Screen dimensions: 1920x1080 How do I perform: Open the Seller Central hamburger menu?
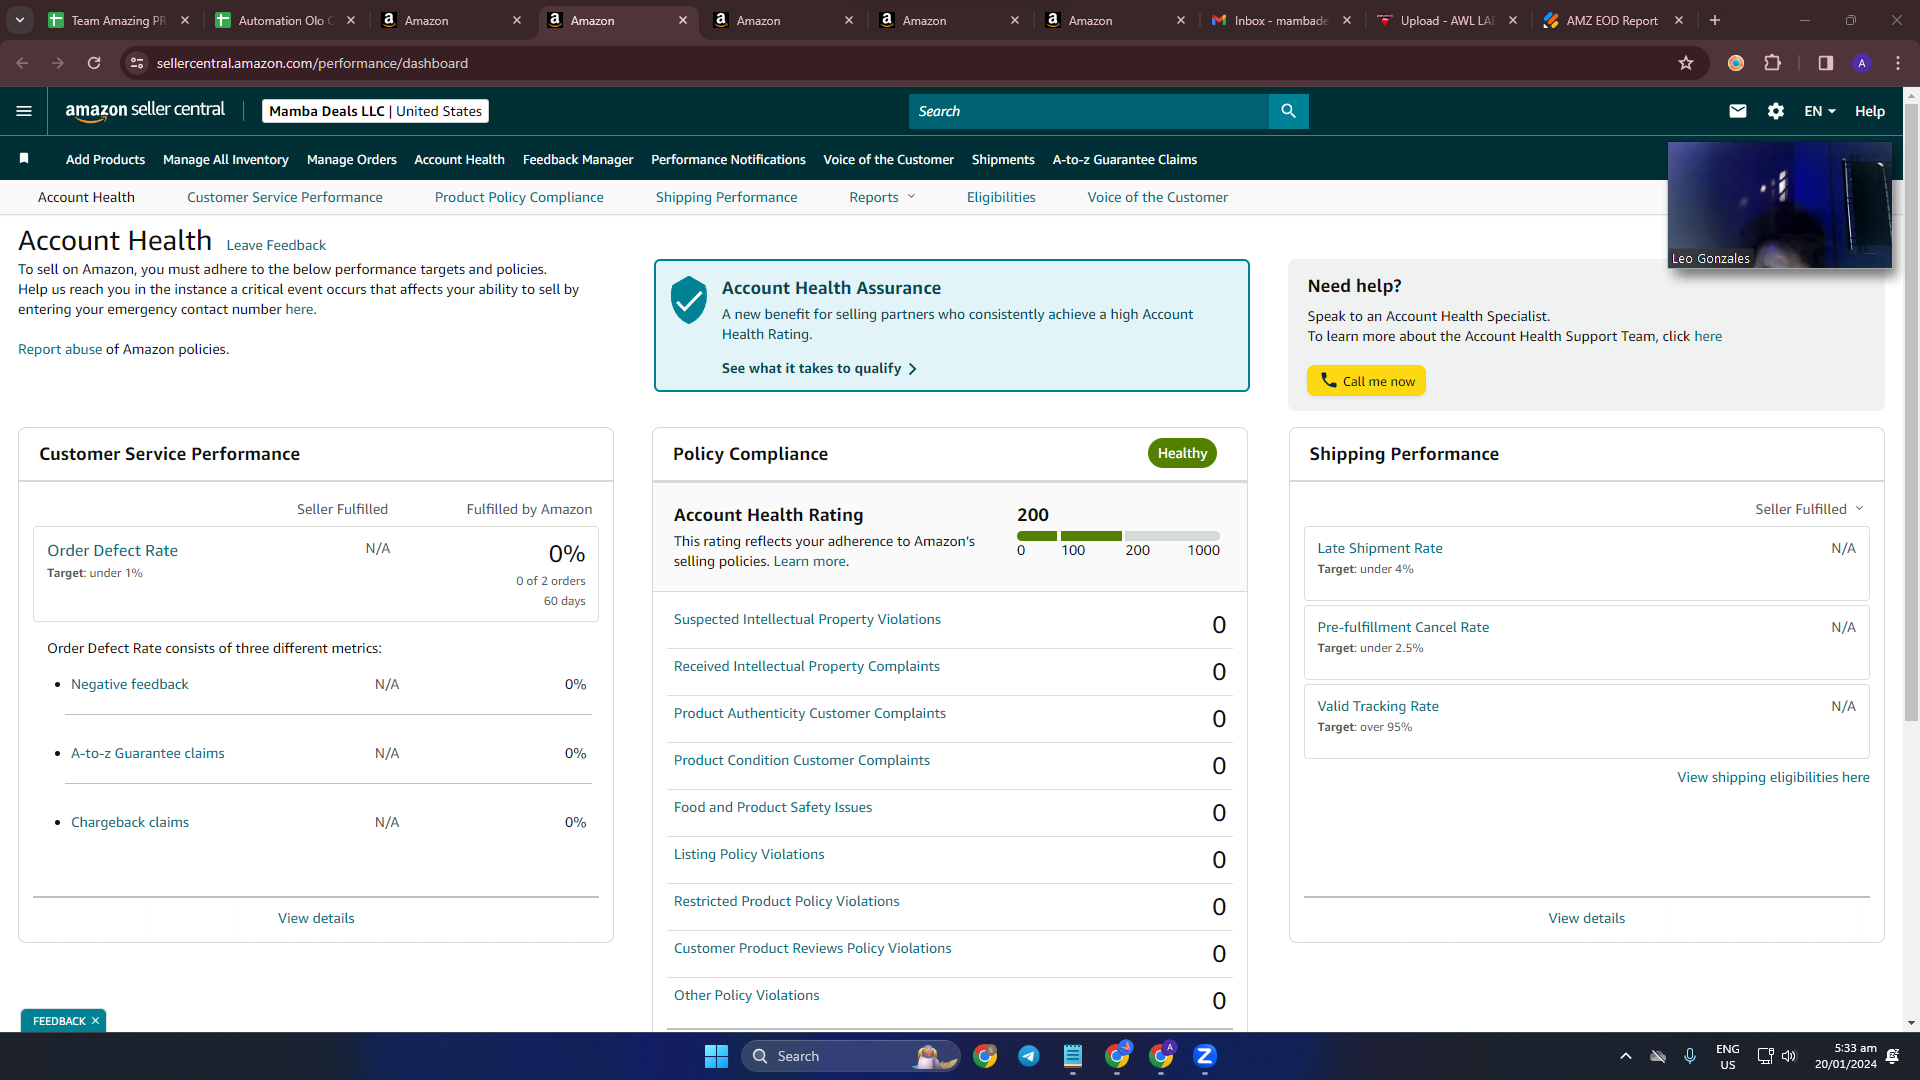[24, 111]
